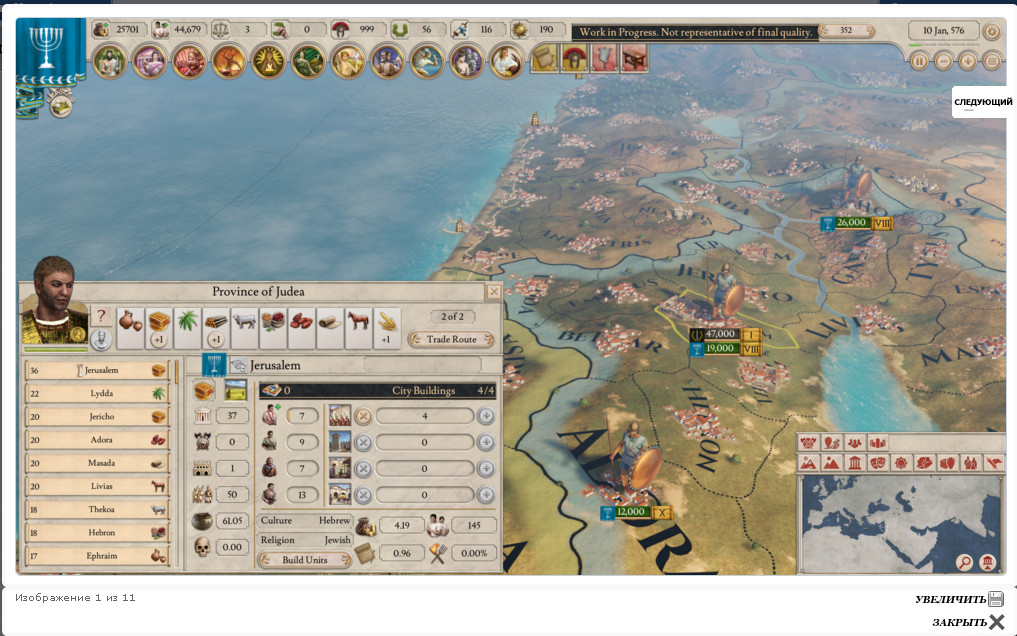Image resolution: width=1017 pixels, height=636 pixels.
Task: Click the marble bust icon under question mark
Action: tap(101, 339)
